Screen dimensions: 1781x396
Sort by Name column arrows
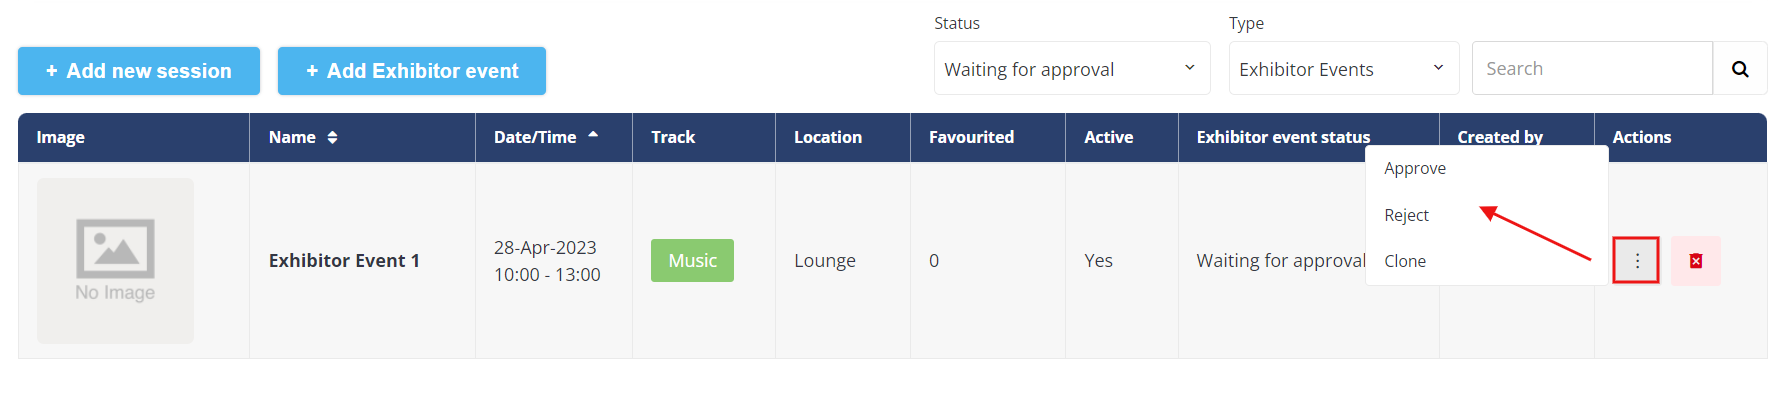point(333,138)
